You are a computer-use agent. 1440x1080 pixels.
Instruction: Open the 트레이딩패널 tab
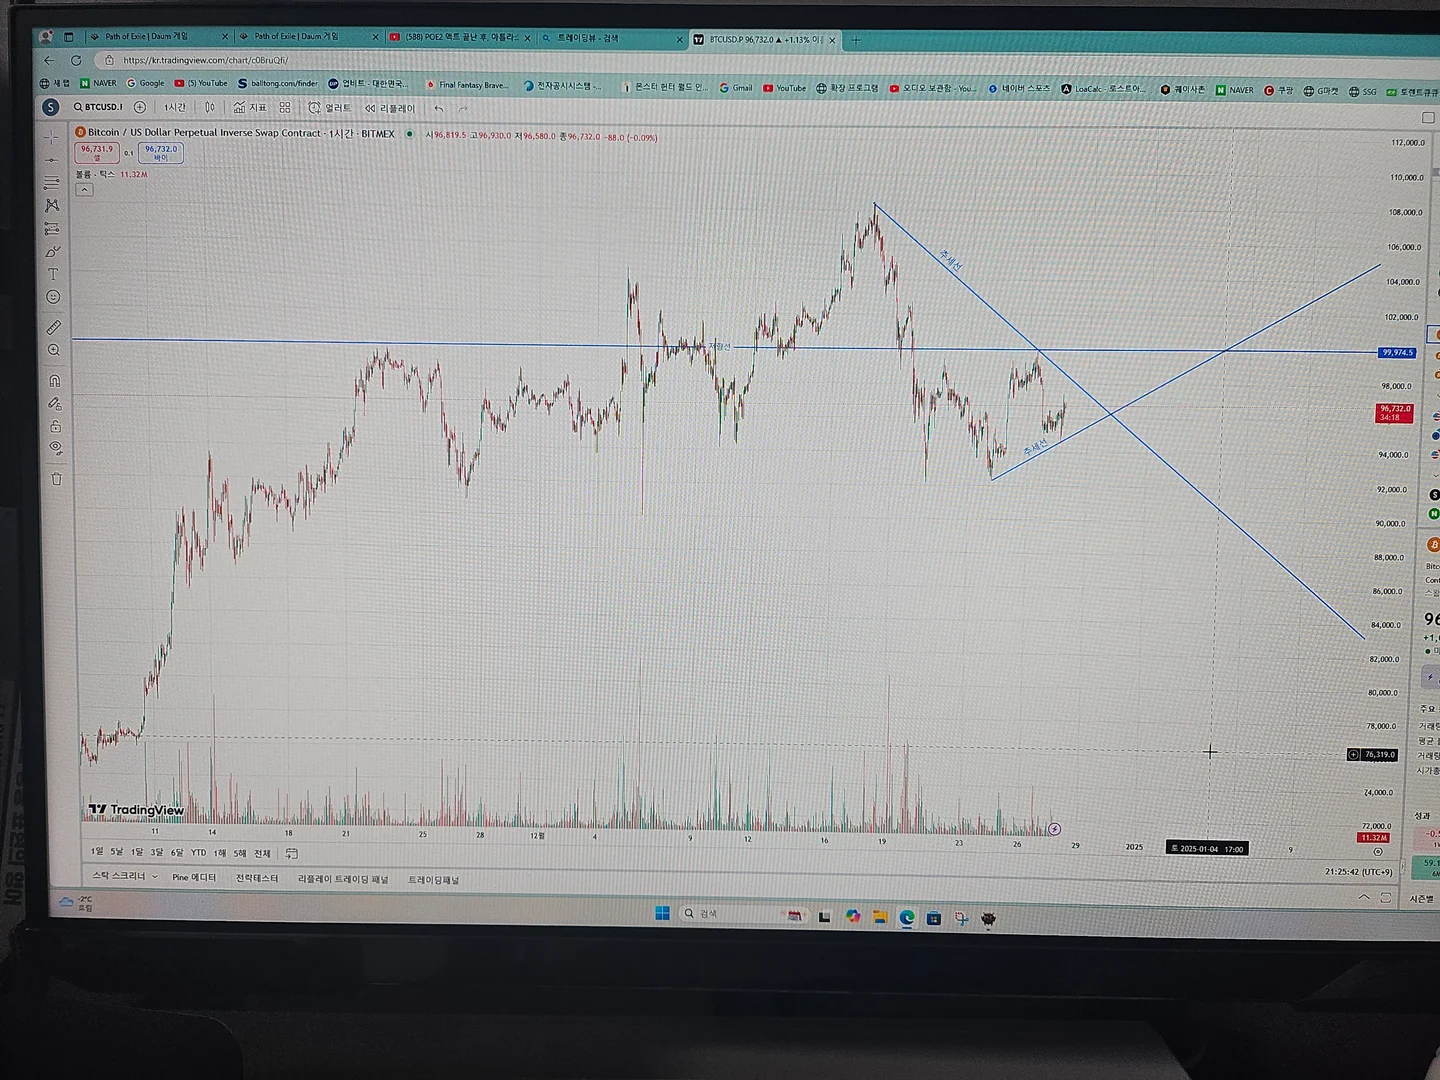coord(433,880)
